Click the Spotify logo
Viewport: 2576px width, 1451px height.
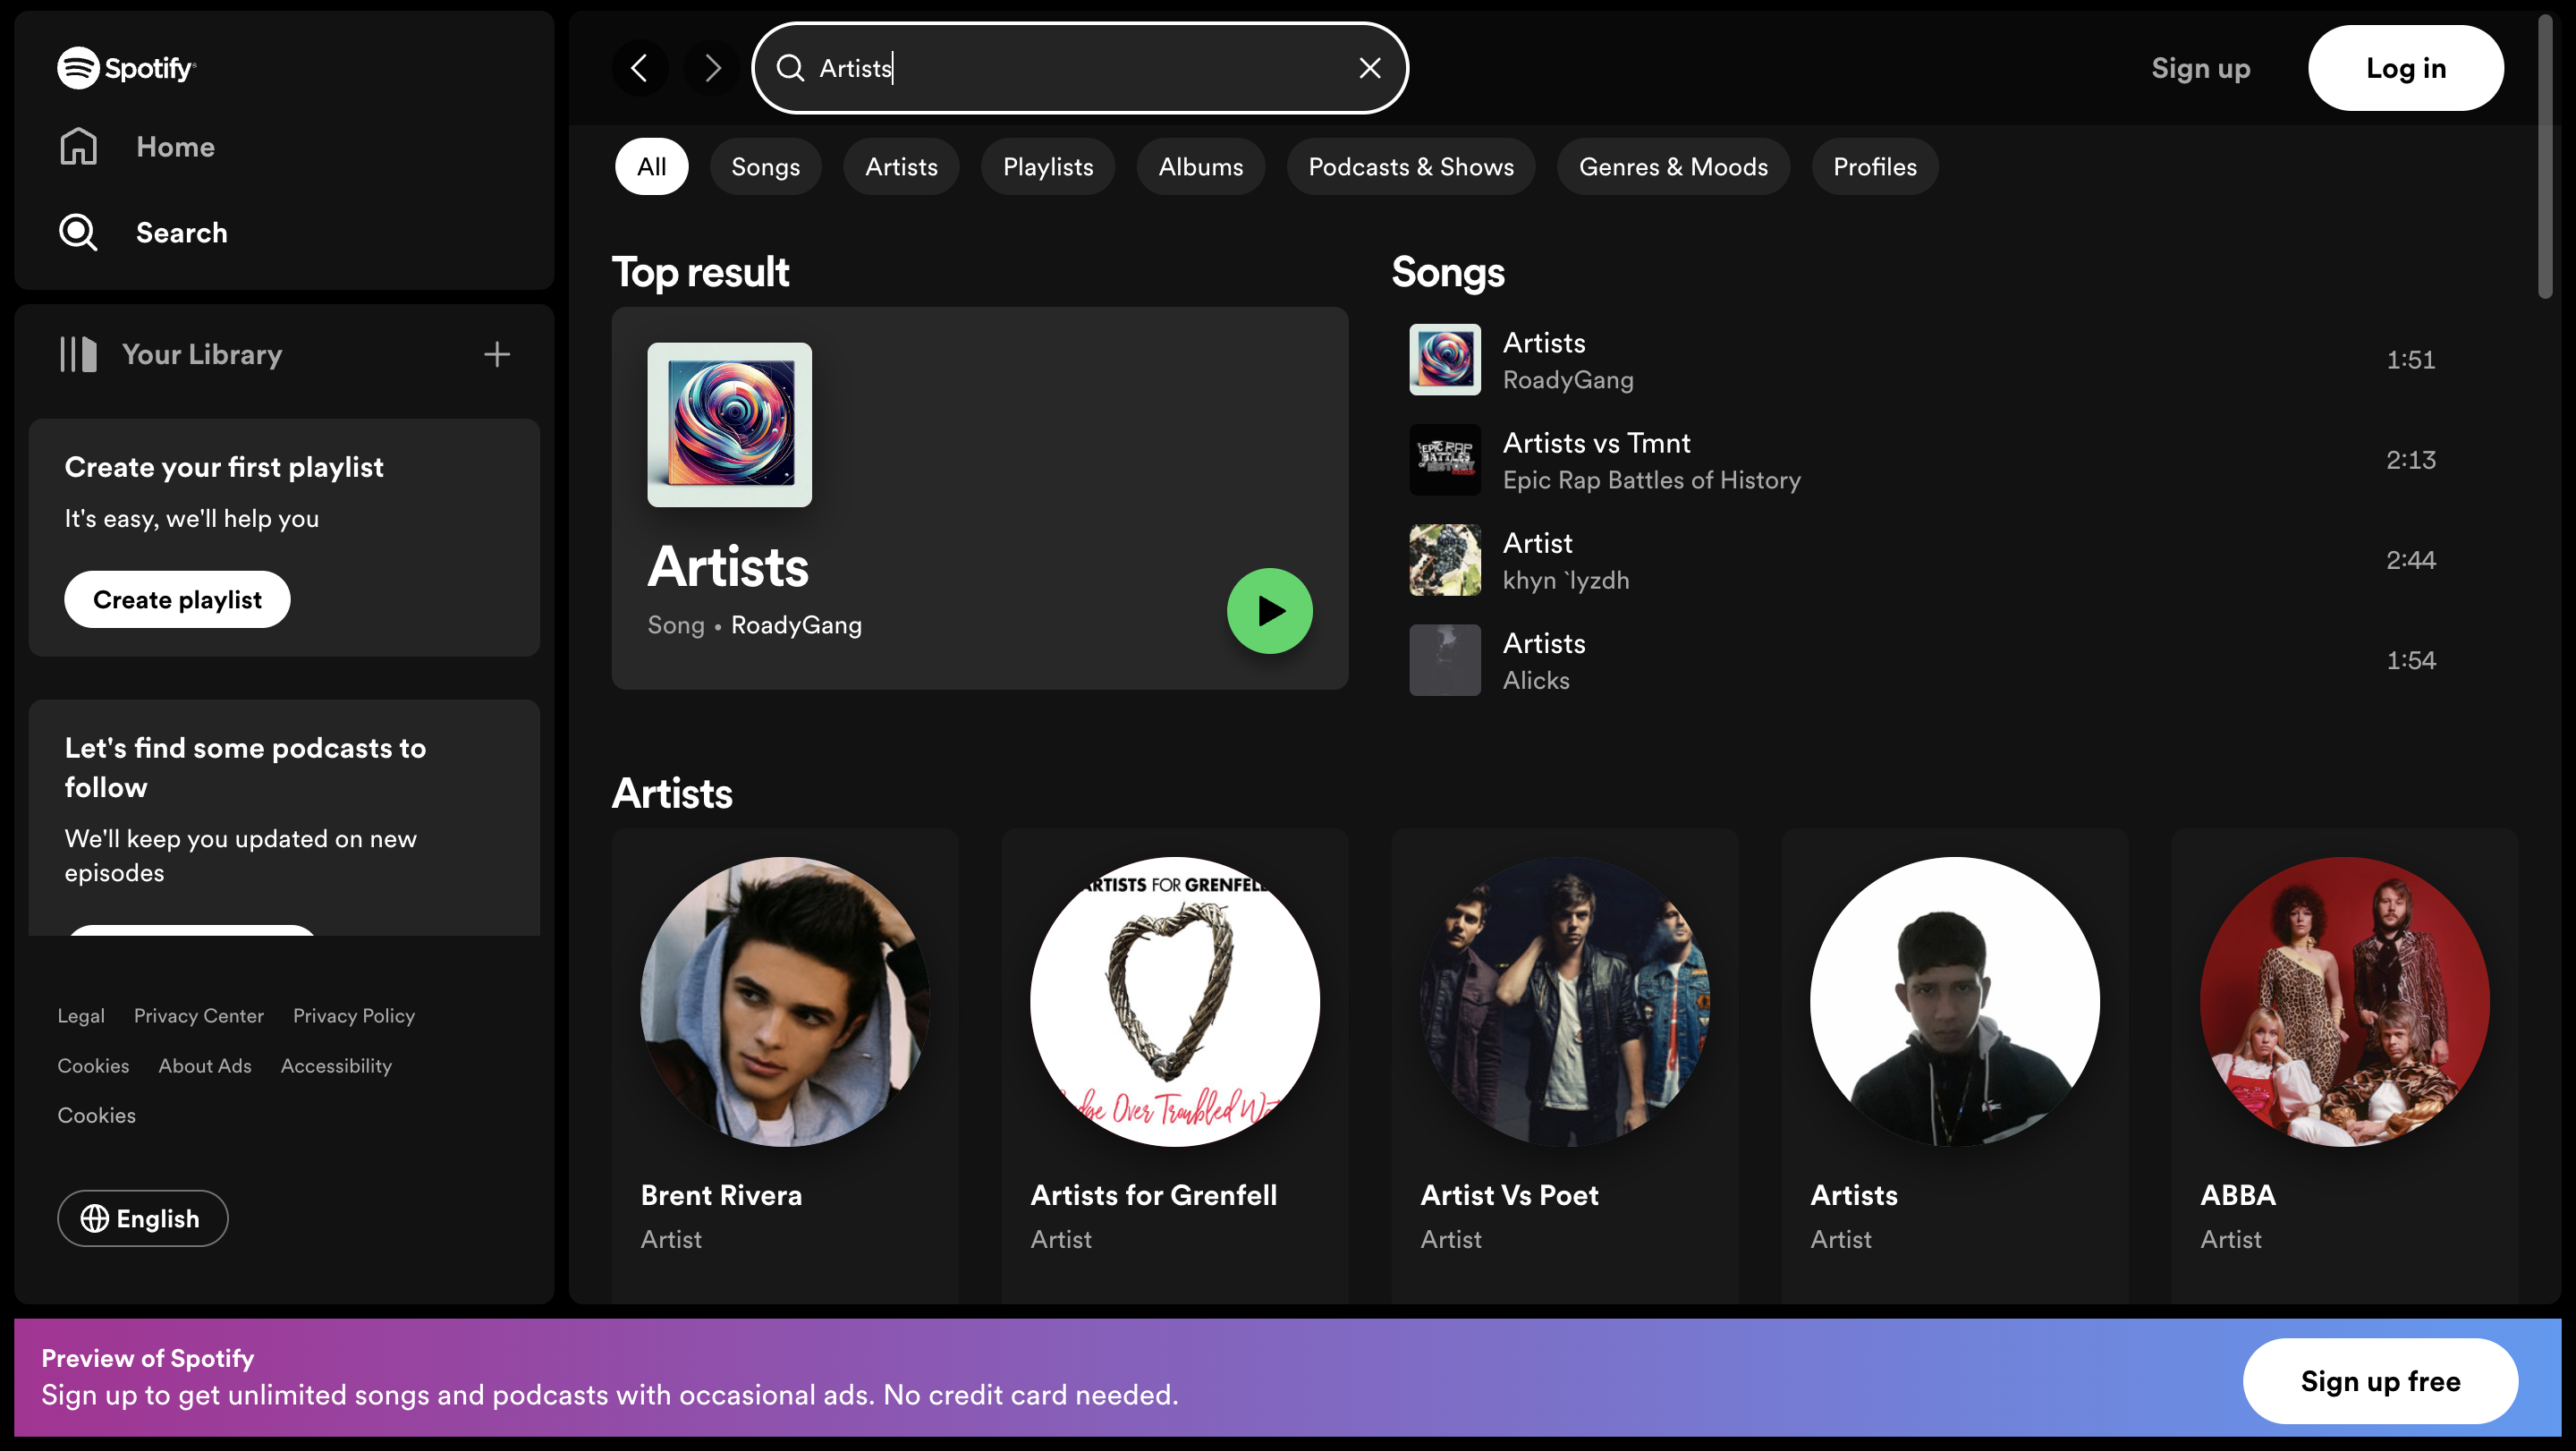tap(126, 68)
